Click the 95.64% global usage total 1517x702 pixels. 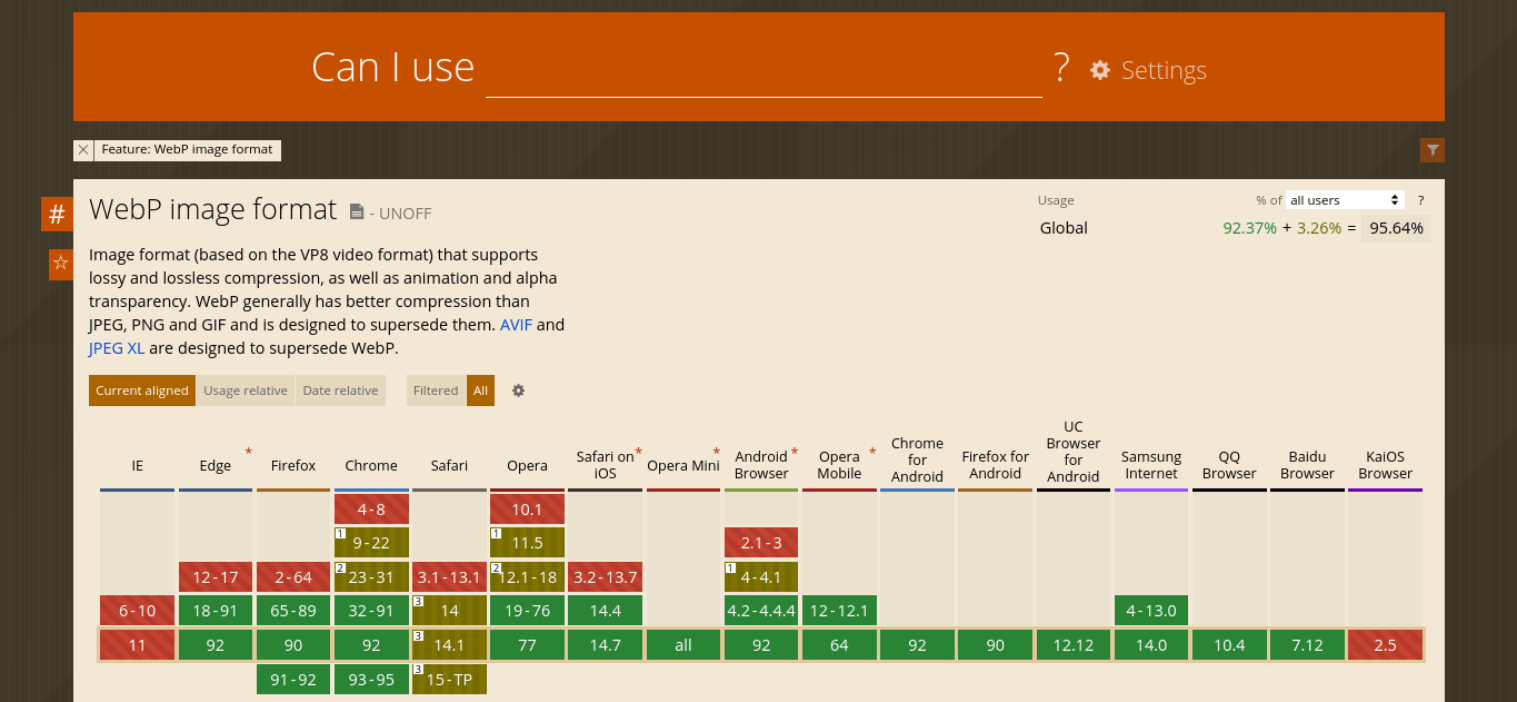pyautogui.click(x=1396, y=228)
